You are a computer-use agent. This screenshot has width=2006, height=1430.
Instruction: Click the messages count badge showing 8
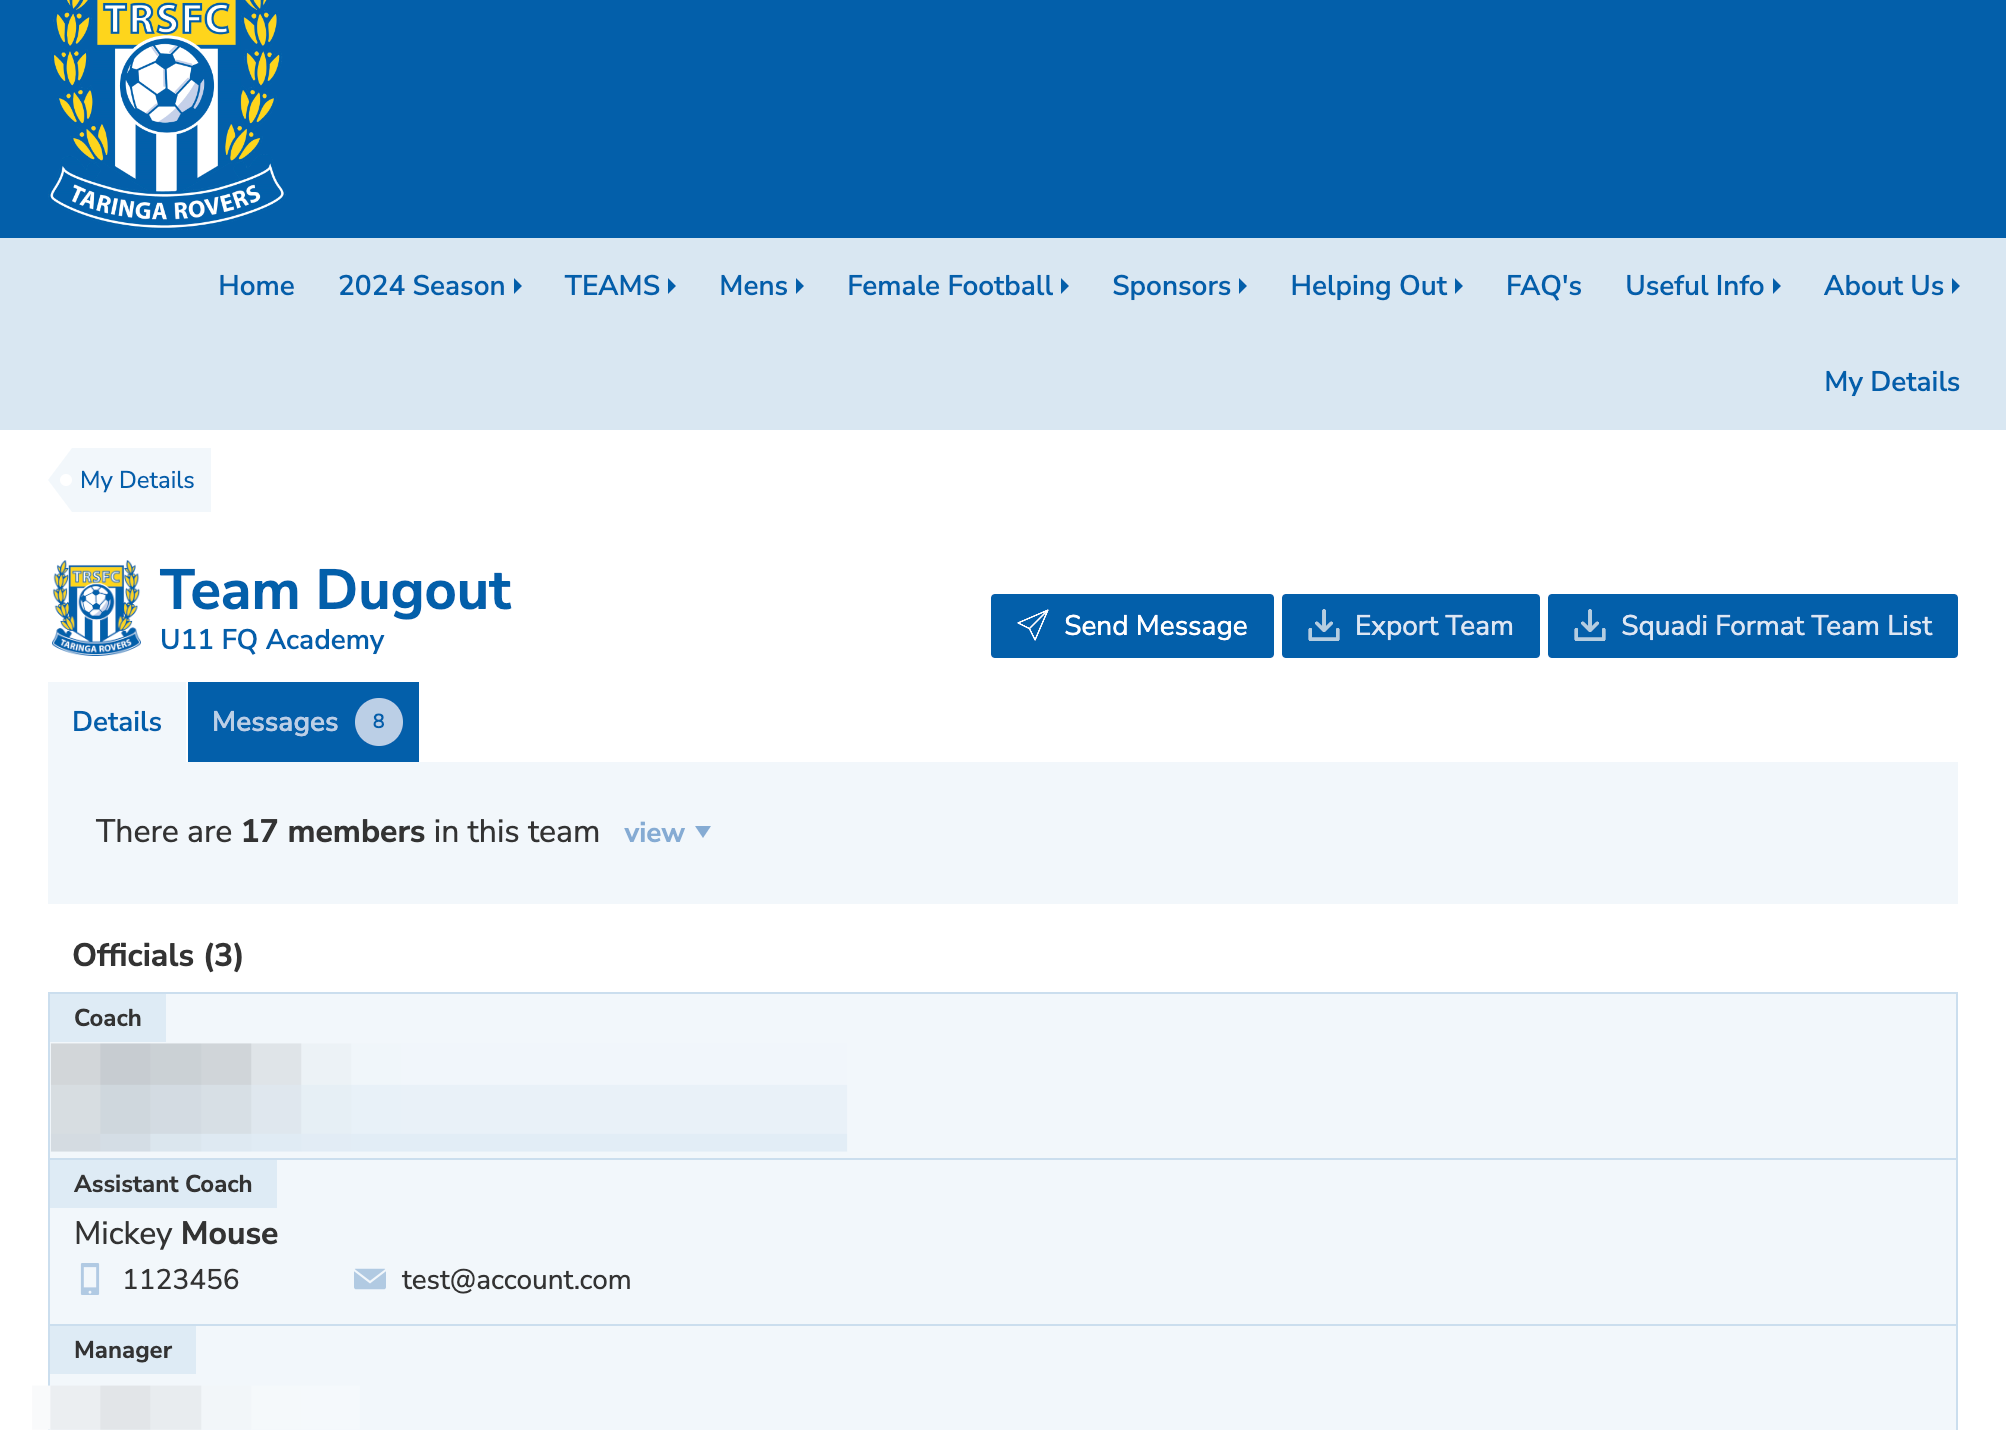tap(379, 722)
